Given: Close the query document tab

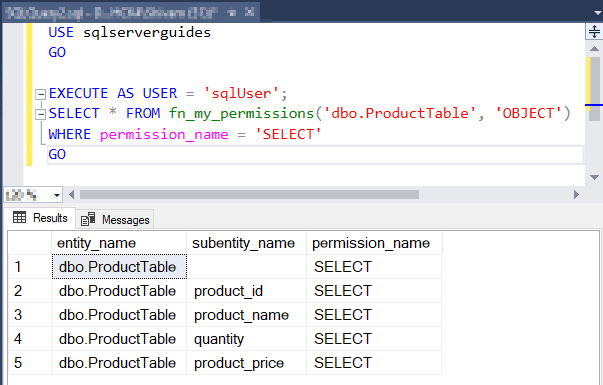Looking at the screenshot, I should pyautogui.click(x=249, y=12).
